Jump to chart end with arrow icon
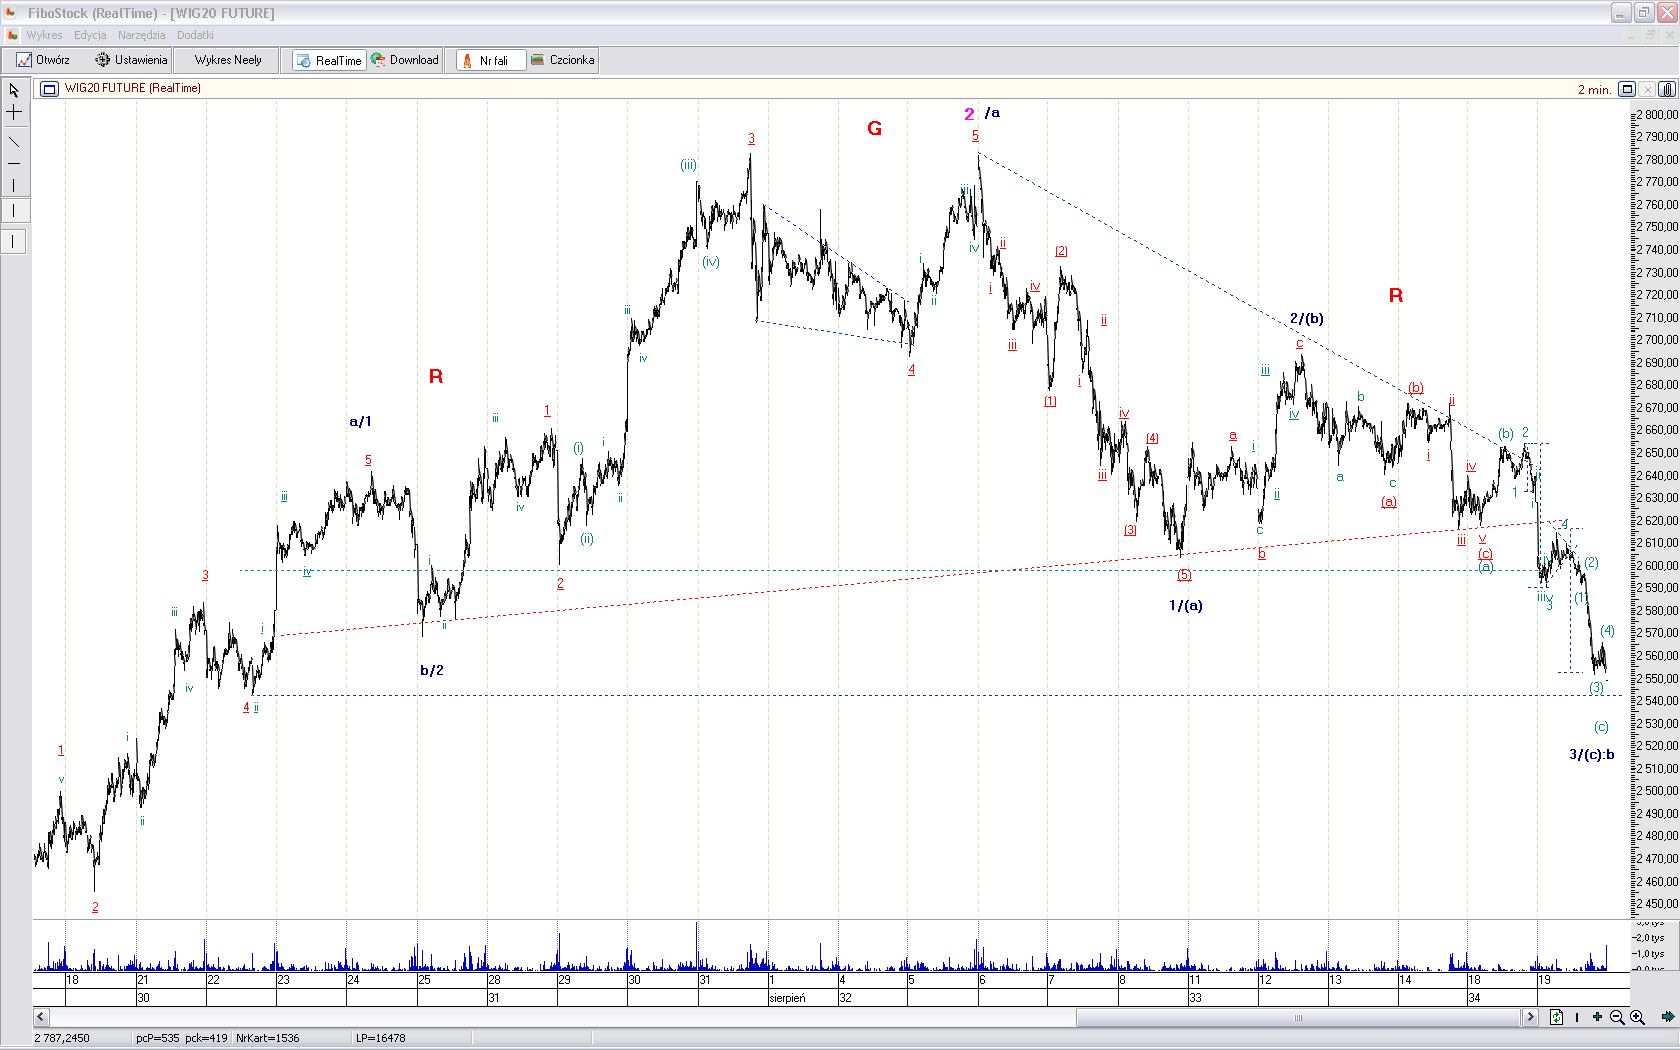 tap(1667, 1017)
